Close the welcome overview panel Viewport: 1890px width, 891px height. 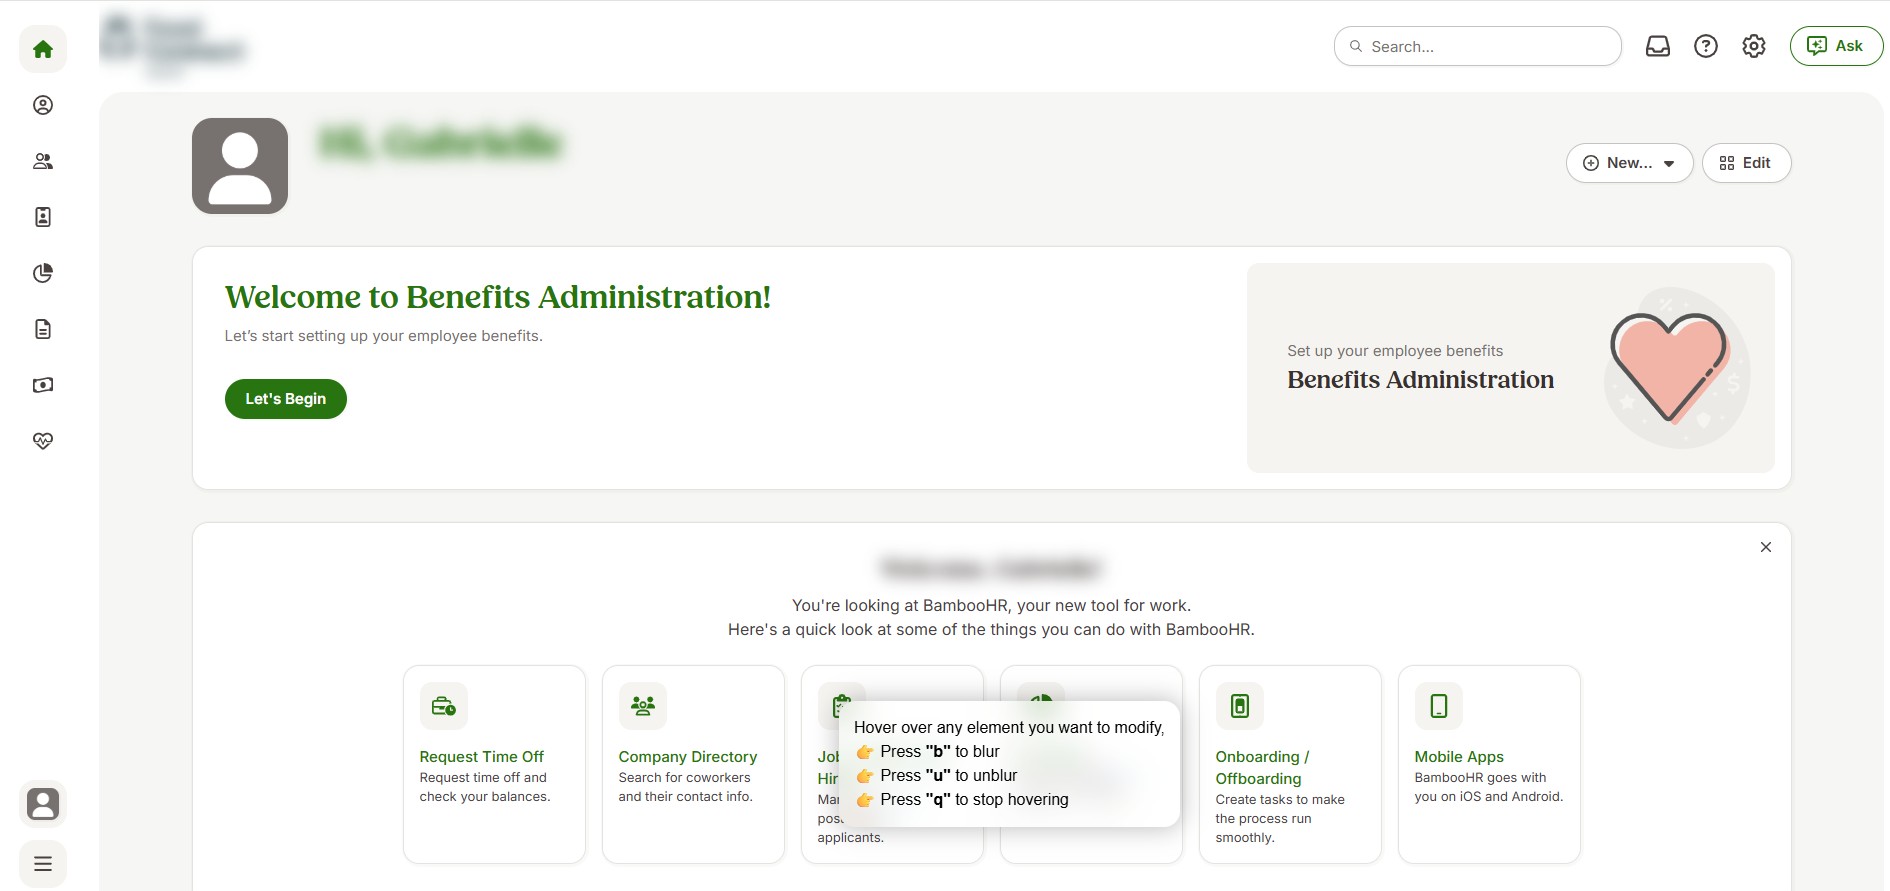[1766, 547]
